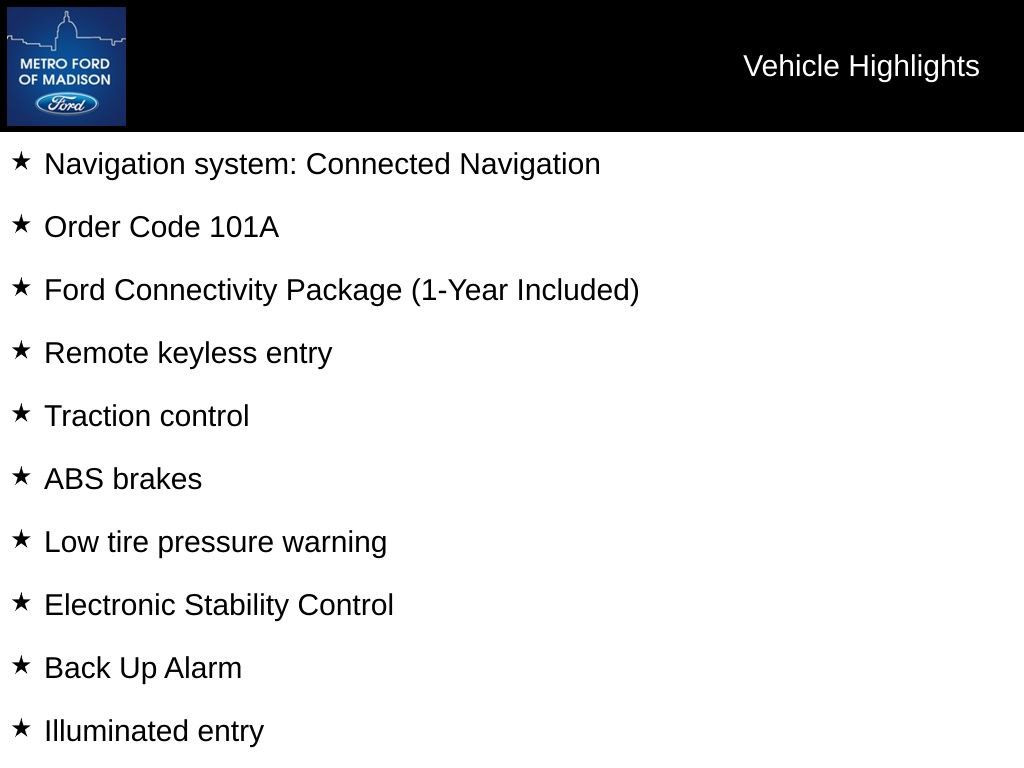The height and width of the screenshot is (768, 1024).
Task: Click the star beside Electronic Stability Control
Action: click(x=21, y=602)
